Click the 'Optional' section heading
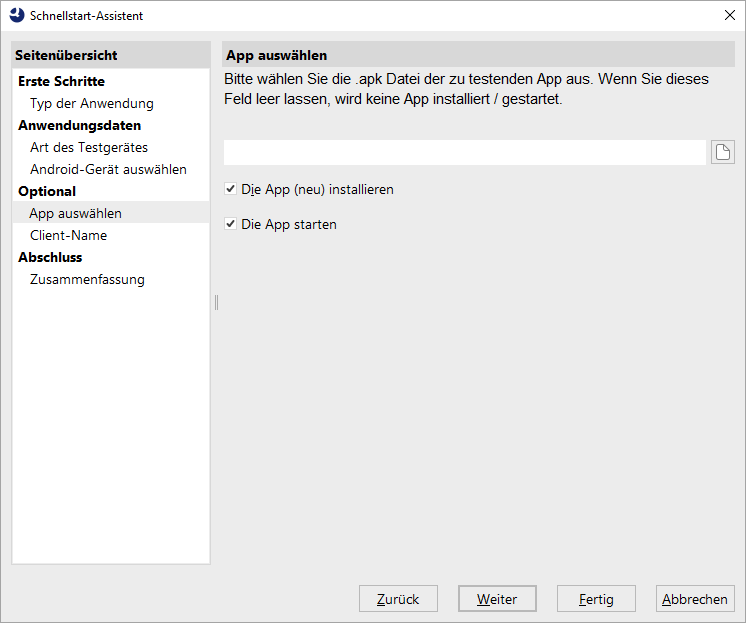This screenshot has width=746, height=623. click(47, 191)
